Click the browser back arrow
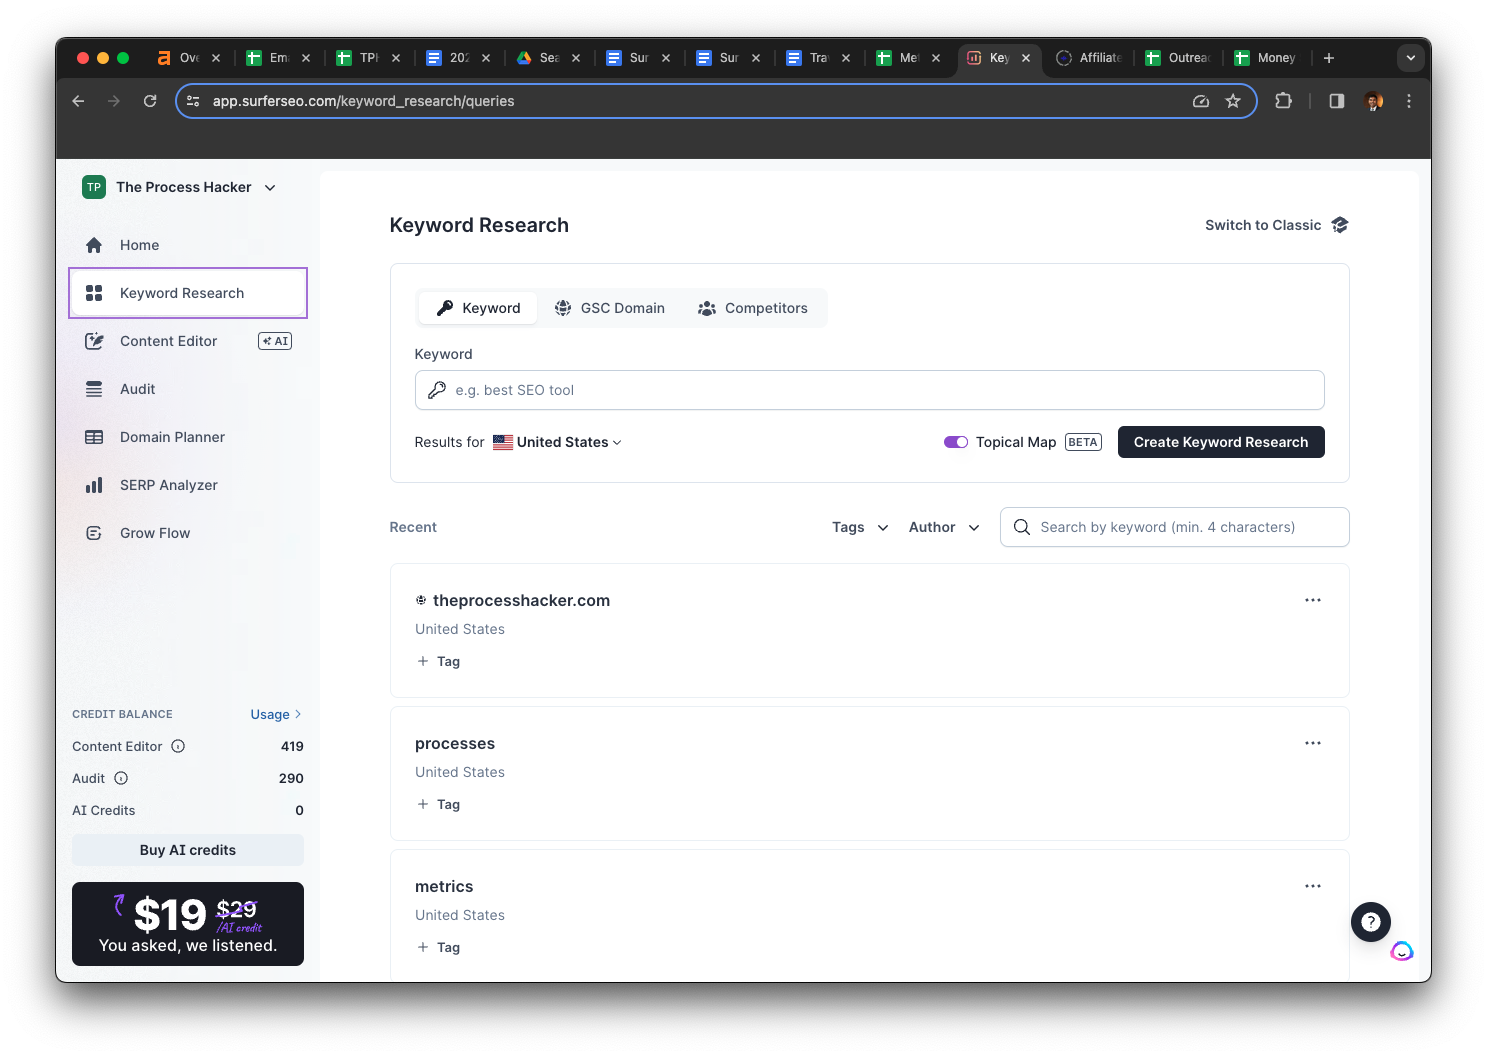The width and height of the screenshot is (1487, 1056). tap(78, 101)
